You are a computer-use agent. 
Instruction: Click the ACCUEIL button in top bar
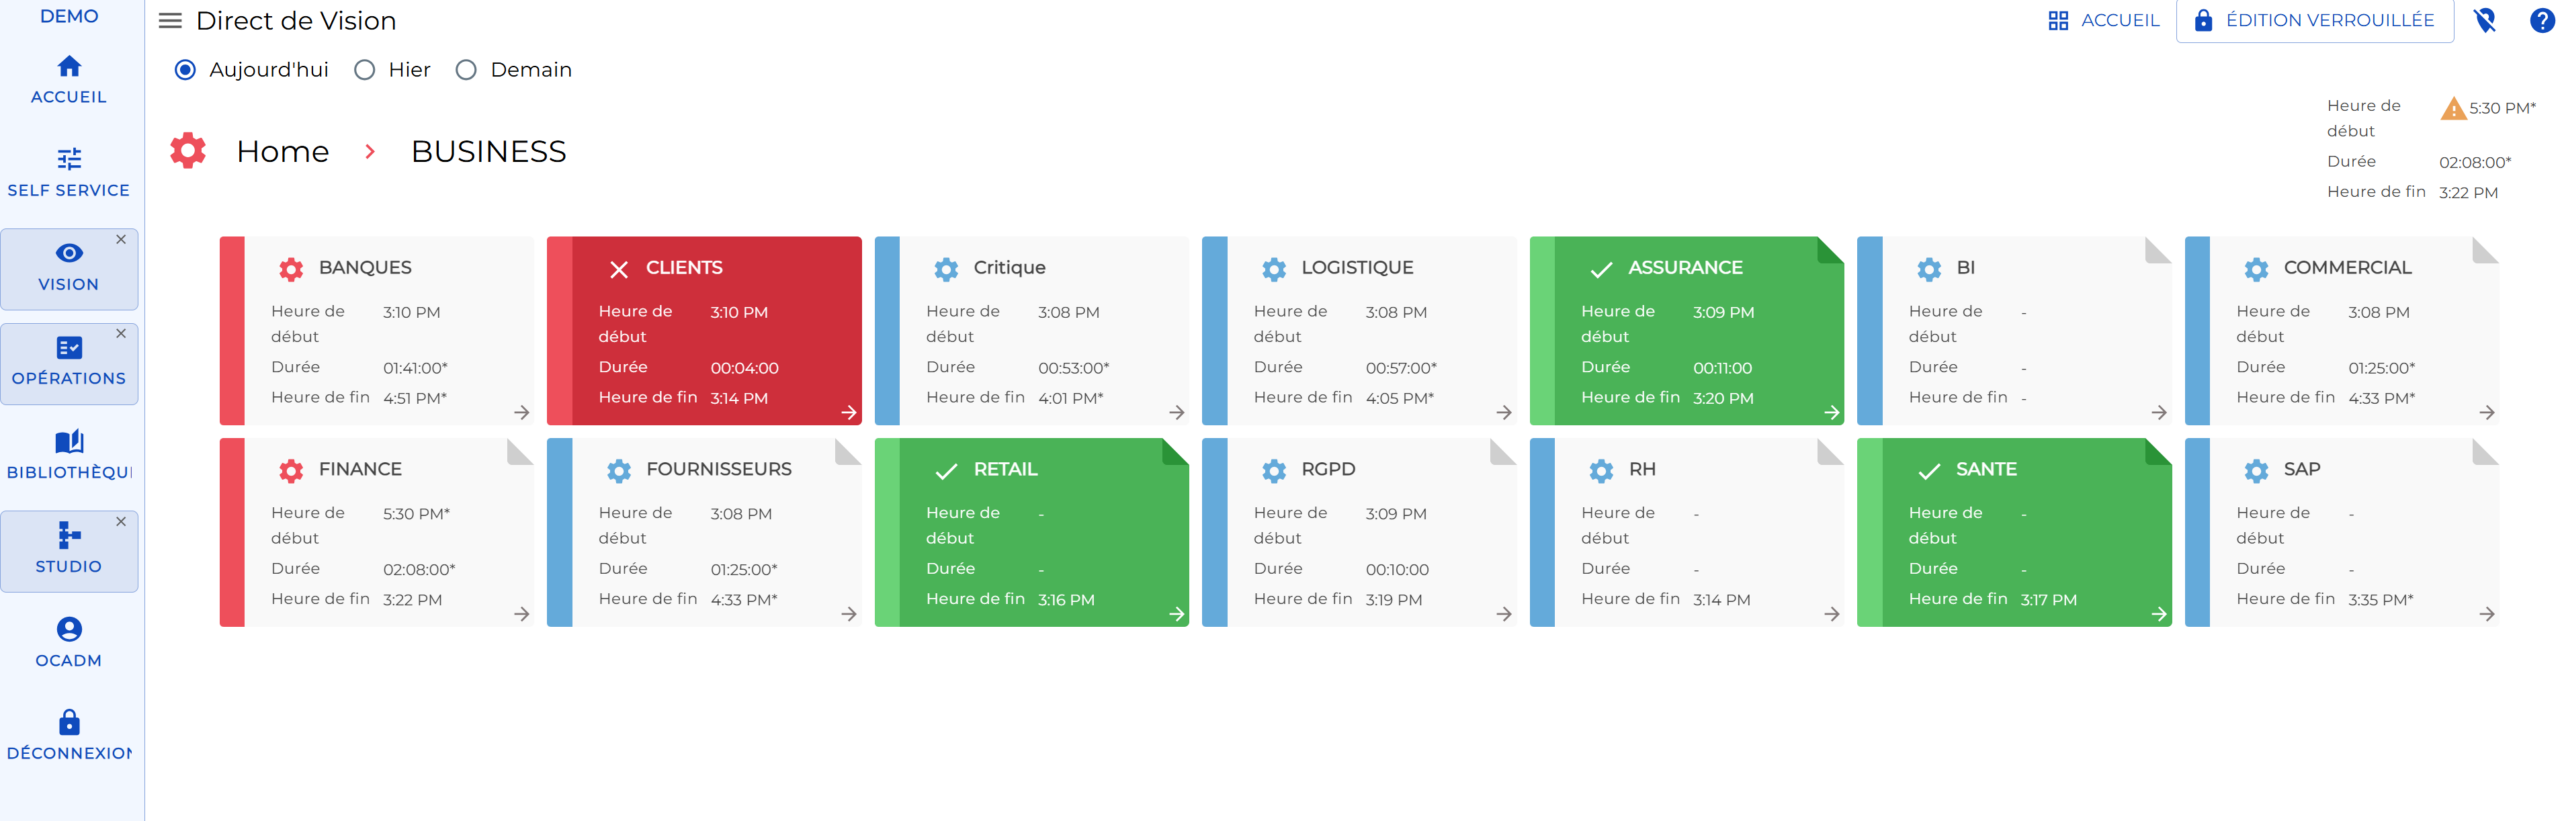pos(2103,20)
